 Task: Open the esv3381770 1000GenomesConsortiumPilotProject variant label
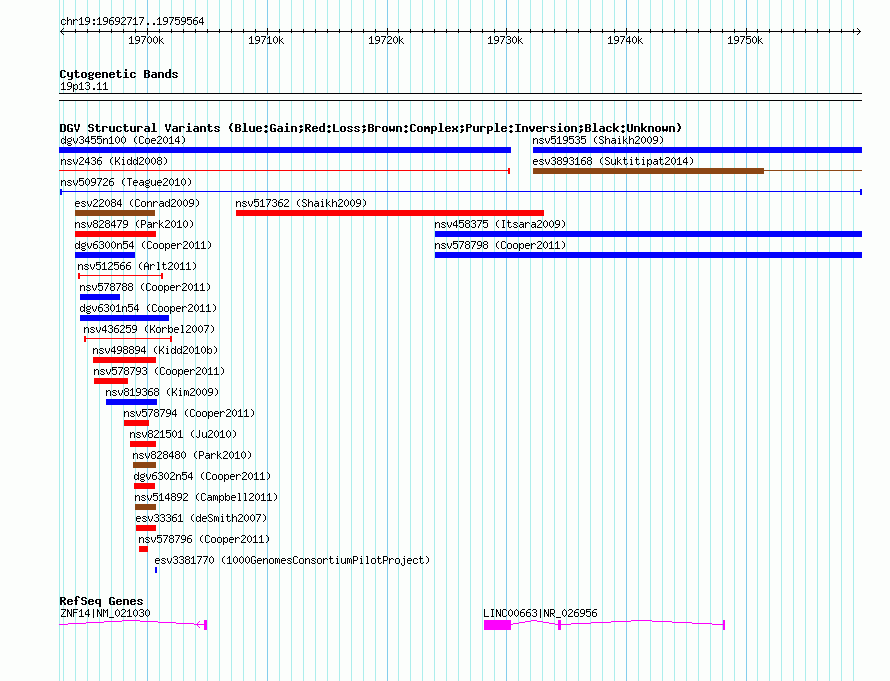point(292,560)
